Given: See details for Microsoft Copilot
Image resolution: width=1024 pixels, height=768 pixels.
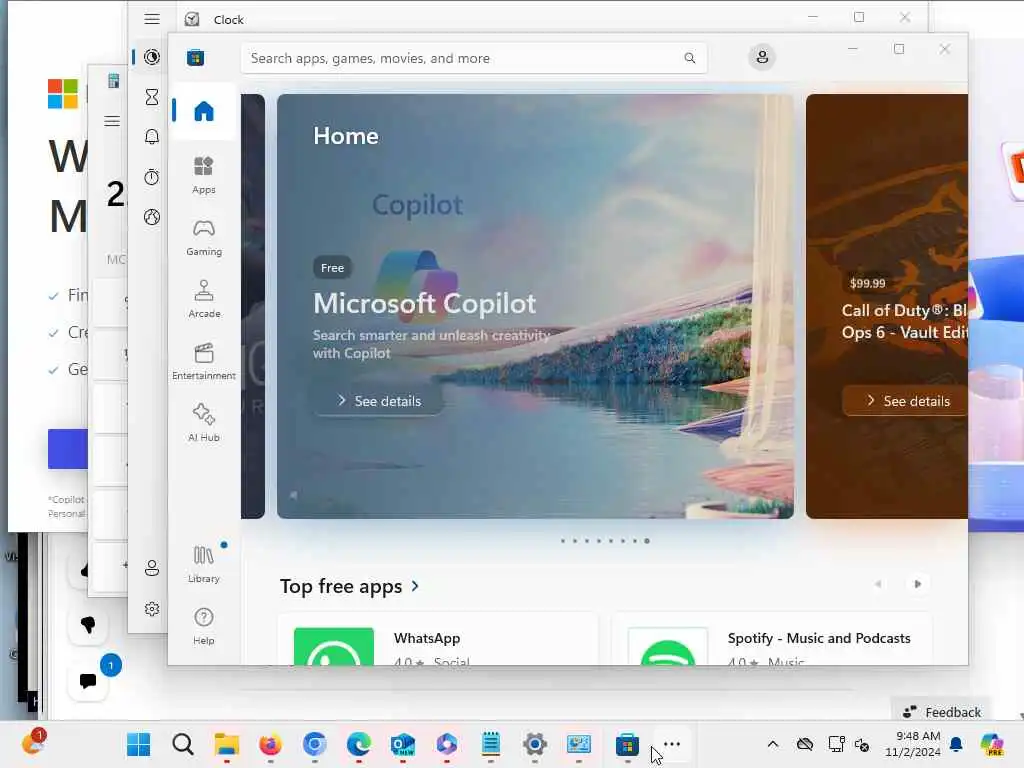Looking at the screenshot, I should [379, 401].
